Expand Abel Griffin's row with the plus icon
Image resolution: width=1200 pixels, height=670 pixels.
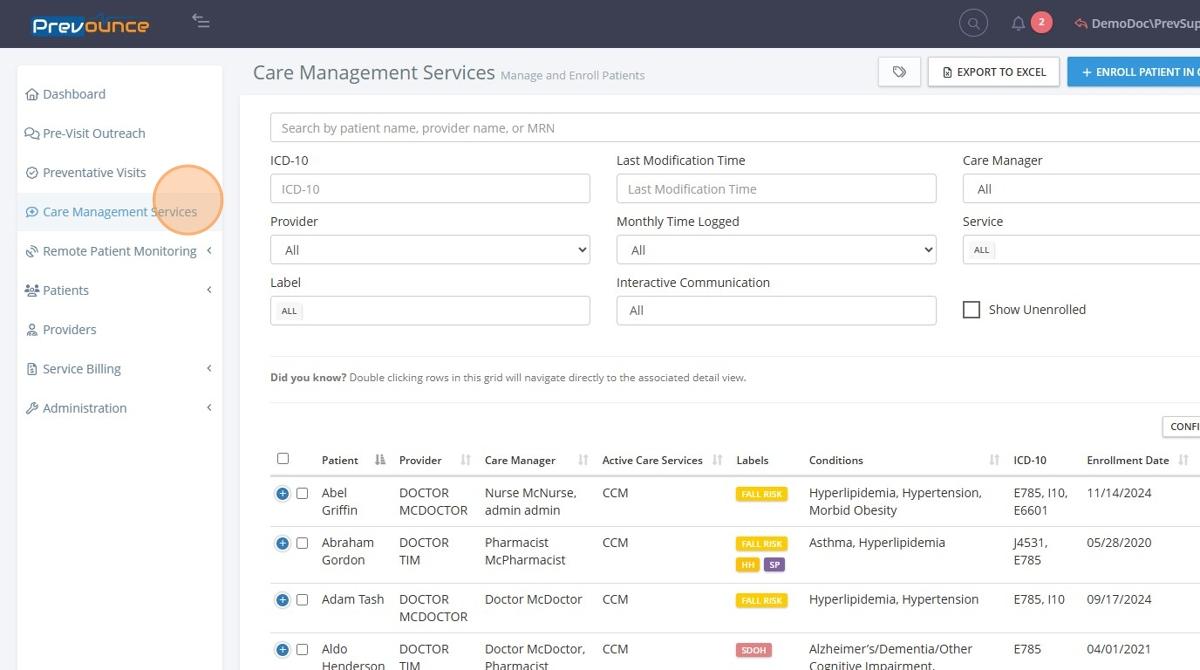[282, 493]
